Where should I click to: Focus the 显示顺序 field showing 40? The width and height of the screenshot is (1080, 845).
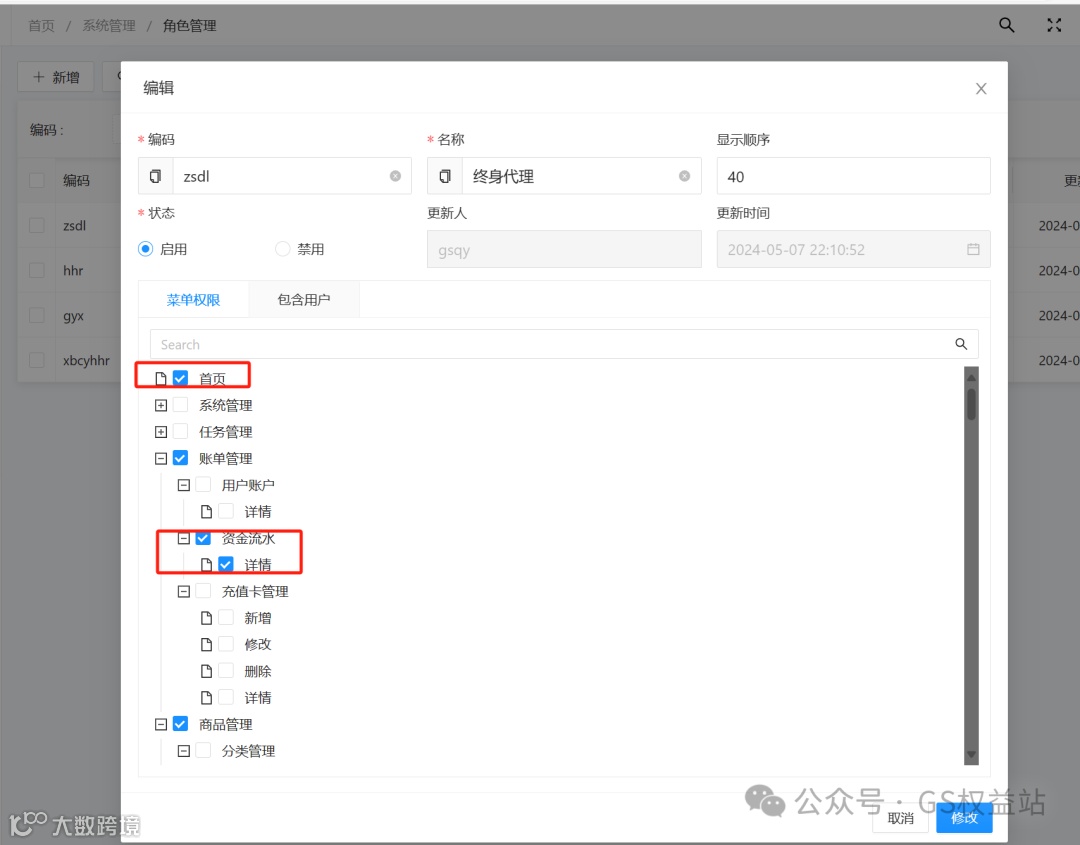pos(853,176)
